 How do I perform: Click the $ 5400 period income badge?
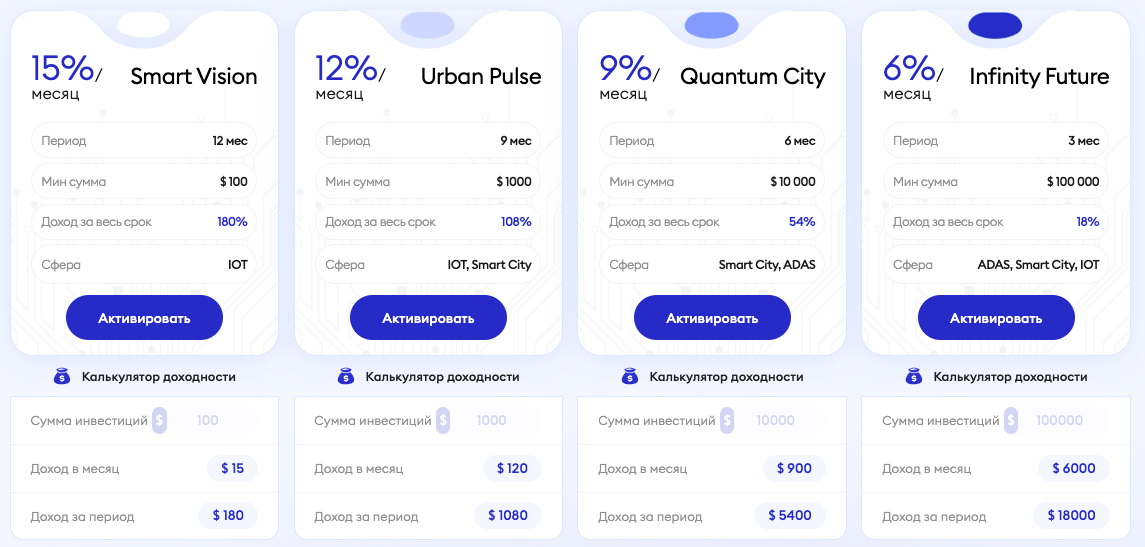pyautogui.click(x=791, y=516)
